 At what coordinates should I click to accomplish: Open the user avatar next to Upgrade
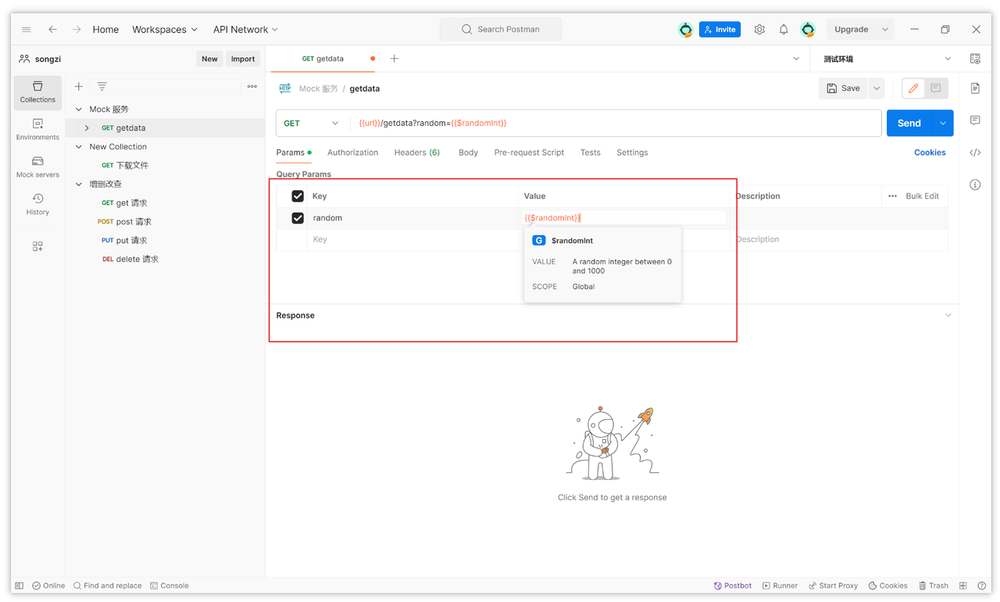(x=808, y=29)
